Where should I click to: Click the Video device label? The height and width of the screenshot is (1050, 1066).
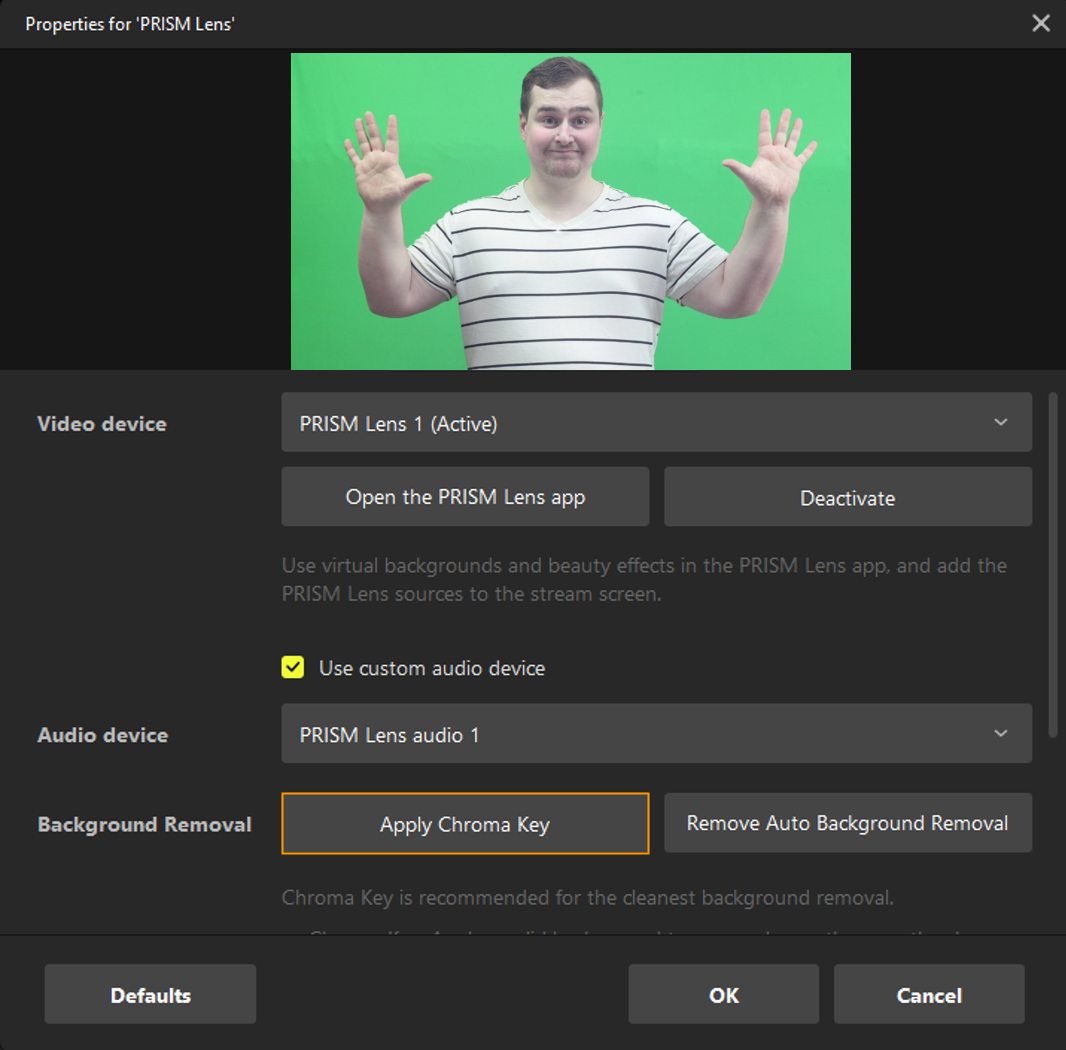click(x=102, y=424)
